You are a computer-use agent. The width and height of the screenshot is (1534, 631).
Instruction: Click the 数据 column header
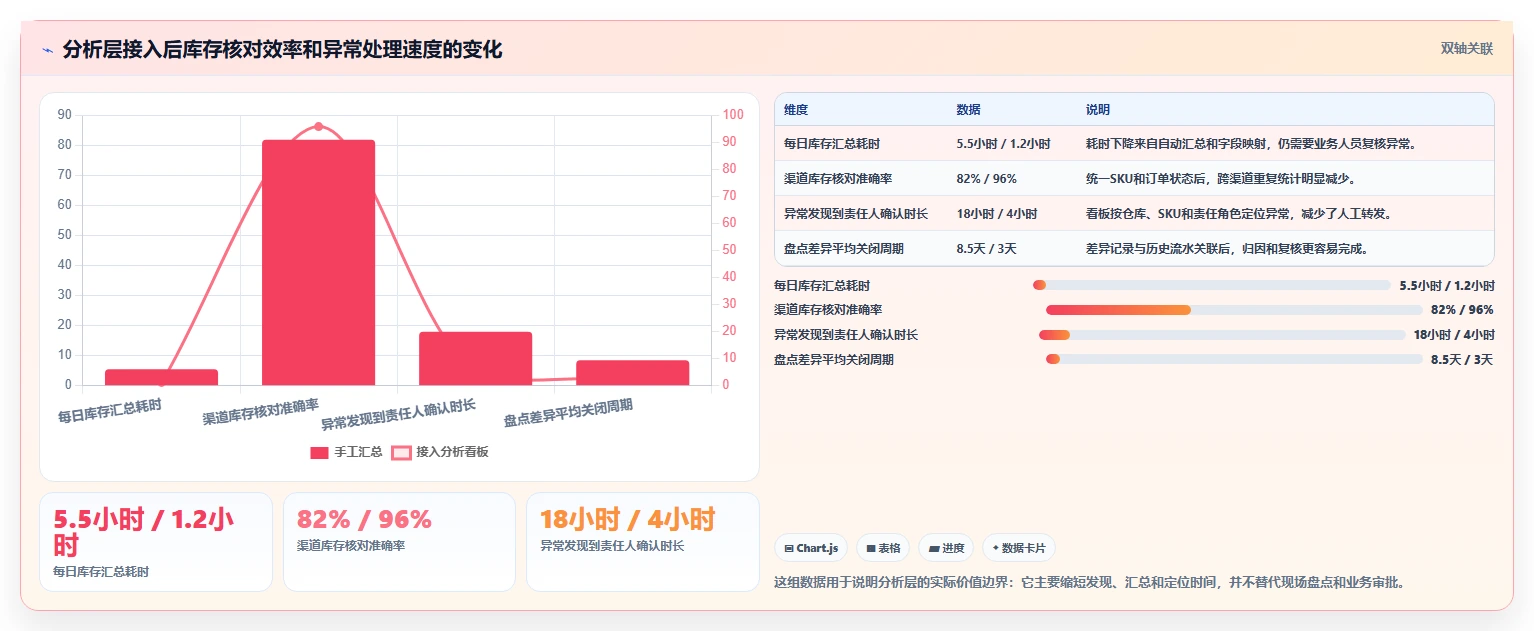968,110
